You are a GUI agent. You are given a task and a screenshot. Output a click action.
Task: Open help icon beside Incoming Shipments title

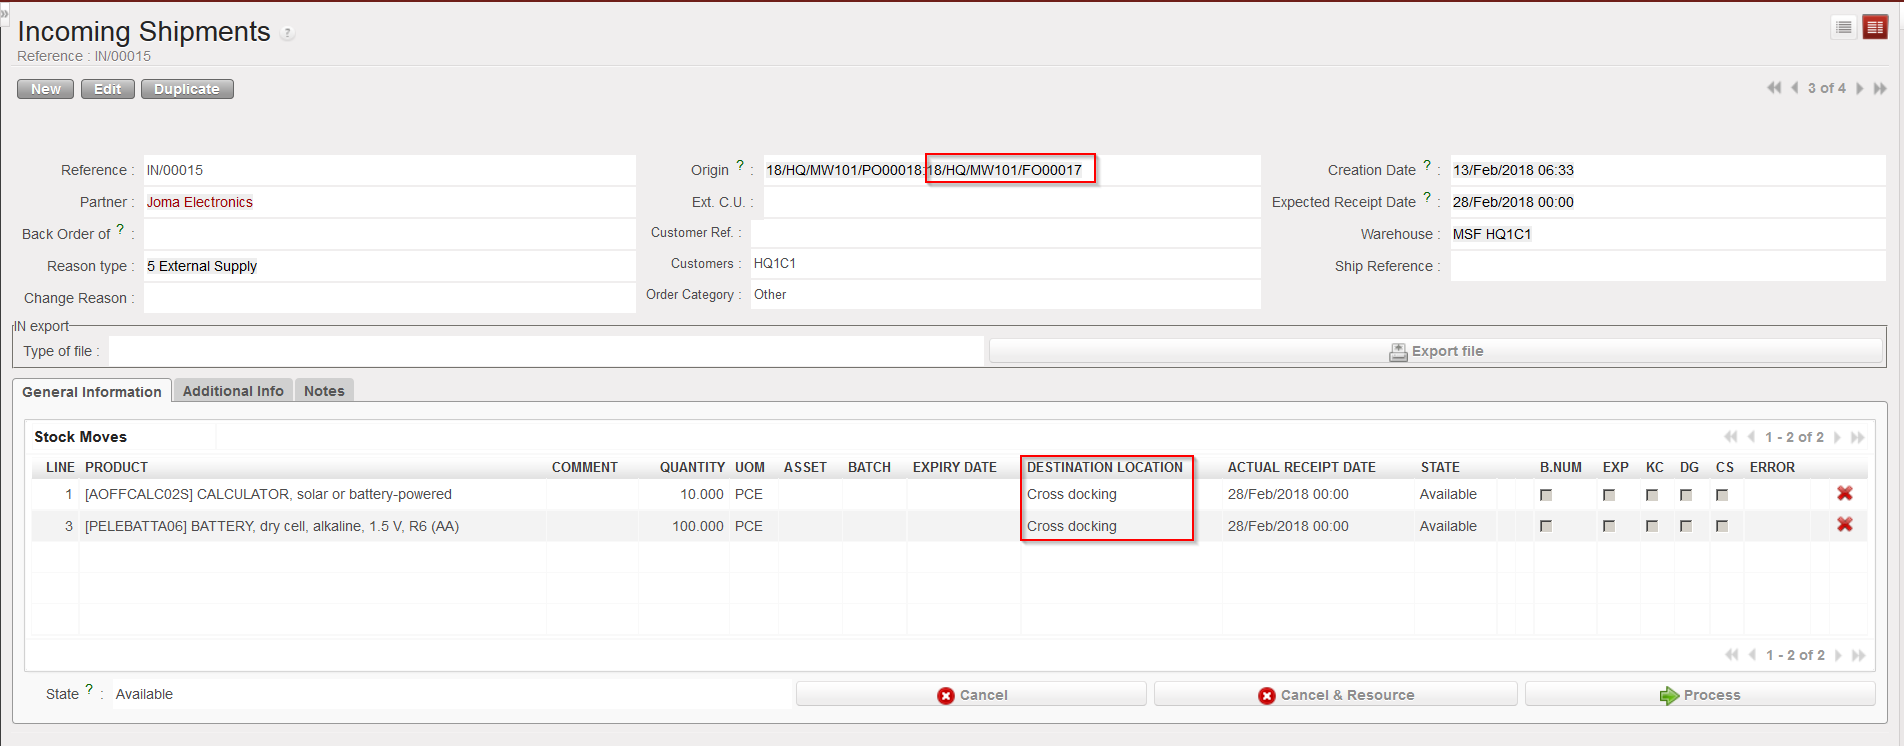click(288, 34)
